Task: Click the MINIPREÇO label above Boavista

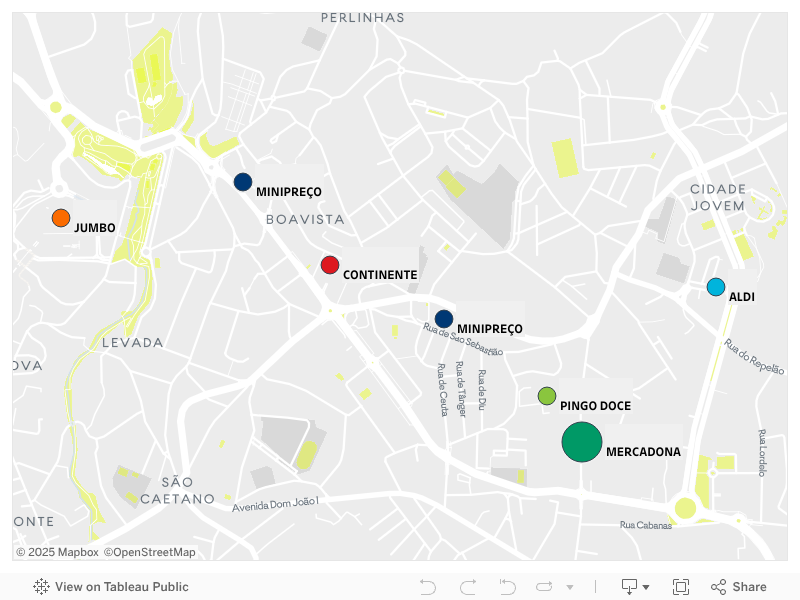Action: click(x=289, y=192)
